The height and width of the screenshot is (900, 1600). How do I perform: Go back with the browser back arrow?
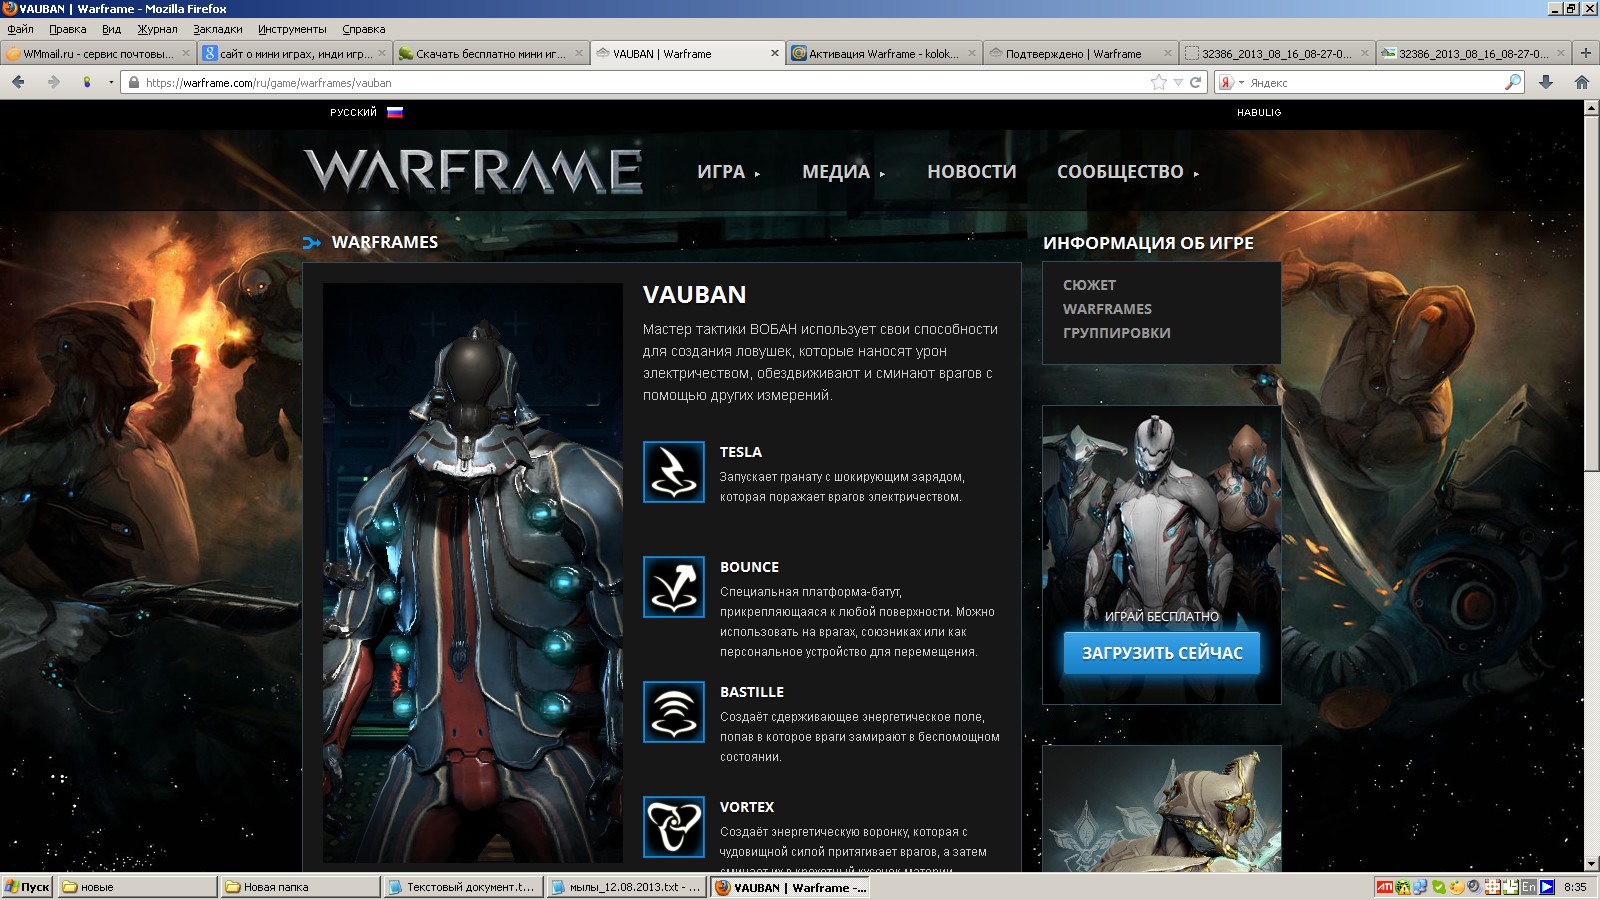click(x=18, y=82)
